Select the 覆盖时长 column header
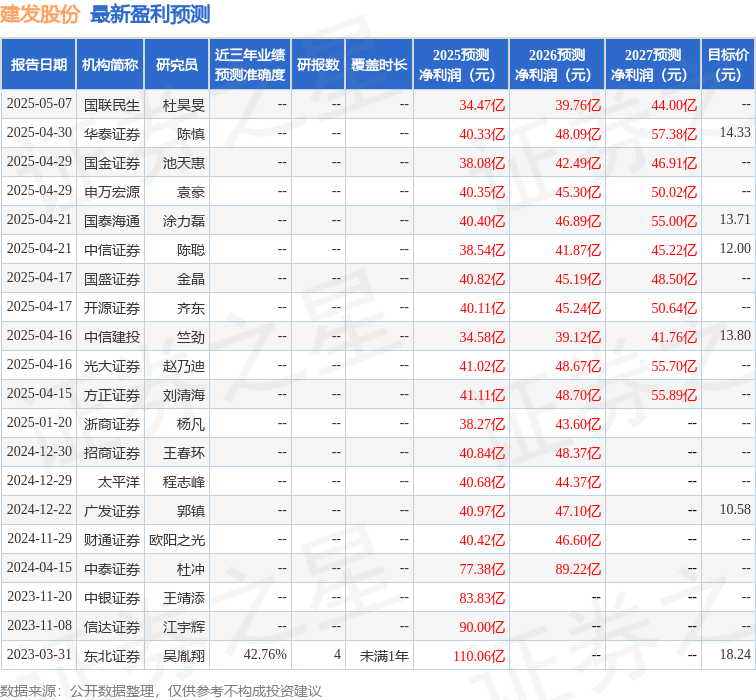Image resolution: width=756 pixels, height=700 pixels. [379, 65]
